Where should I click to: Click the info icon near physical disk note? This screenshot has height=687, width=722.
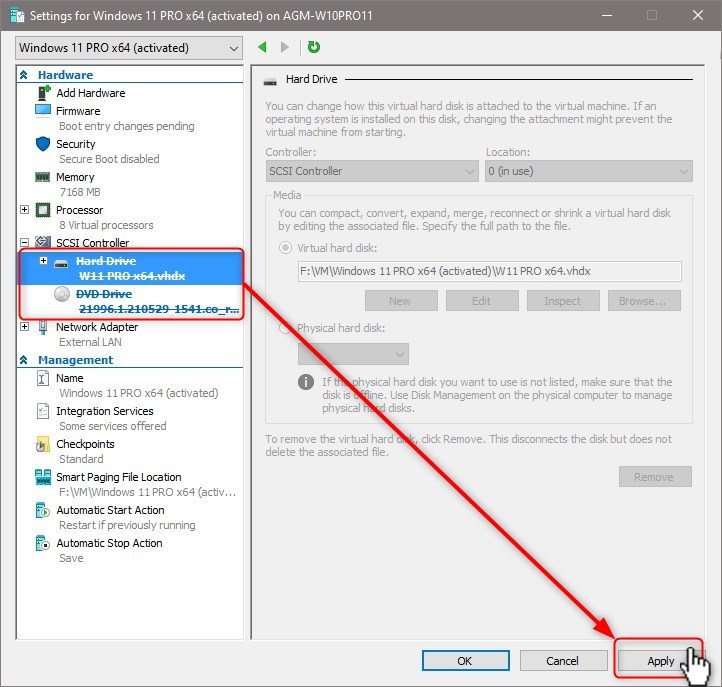coord(306,382)
